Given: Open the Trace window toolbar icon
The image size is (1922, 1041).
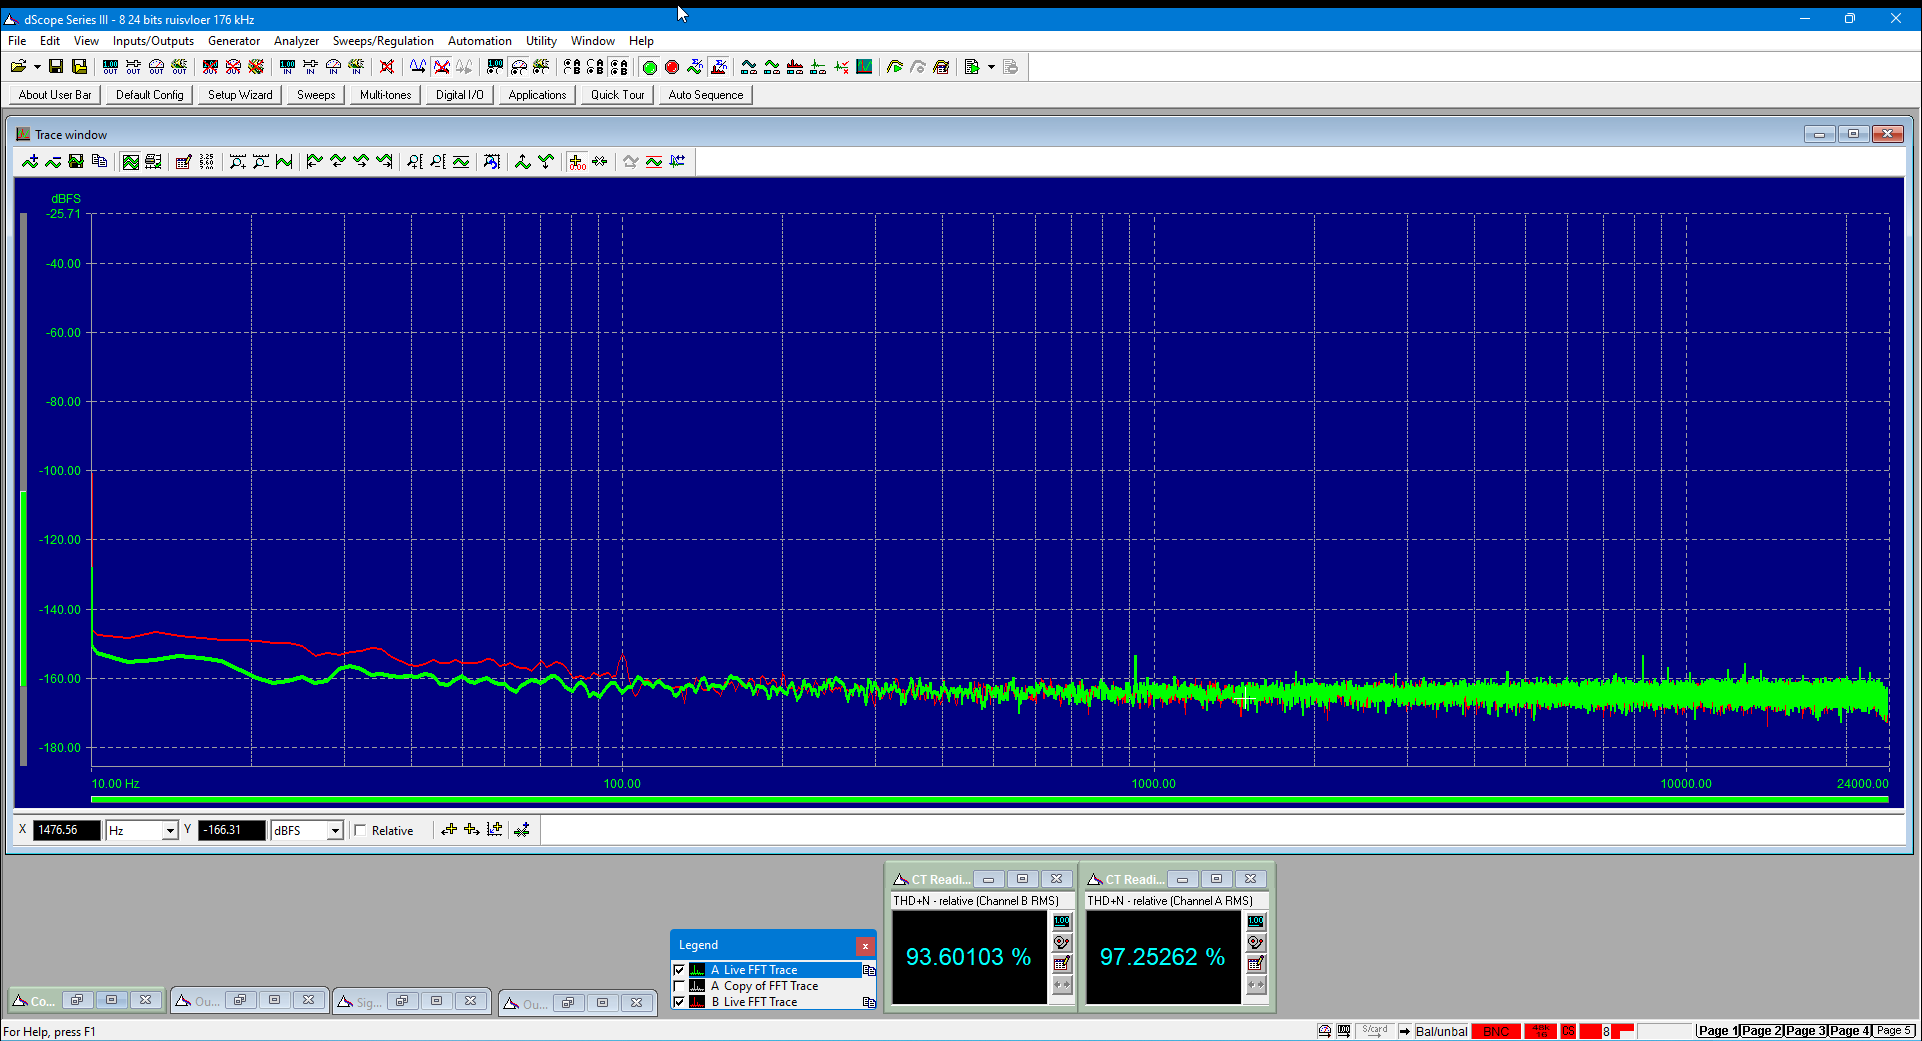Looking at the screenshot, I should pyautogui.click(x=864, y=67).
